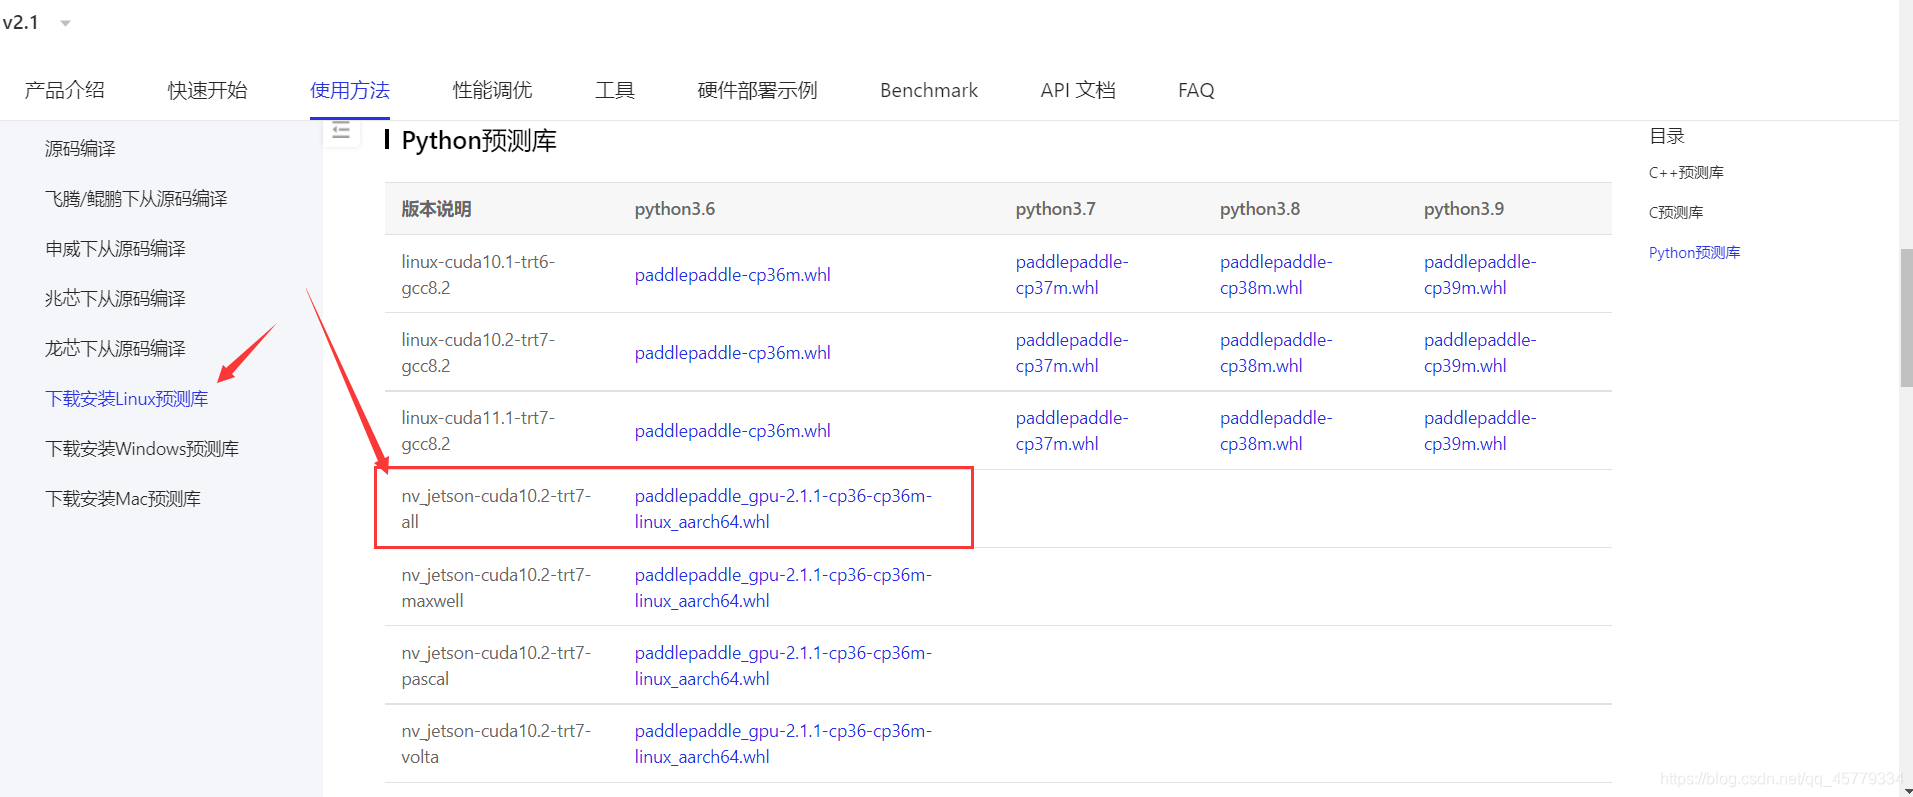Open 下载安装Linux预测库 in the sidebar

[x=127, y=399]
